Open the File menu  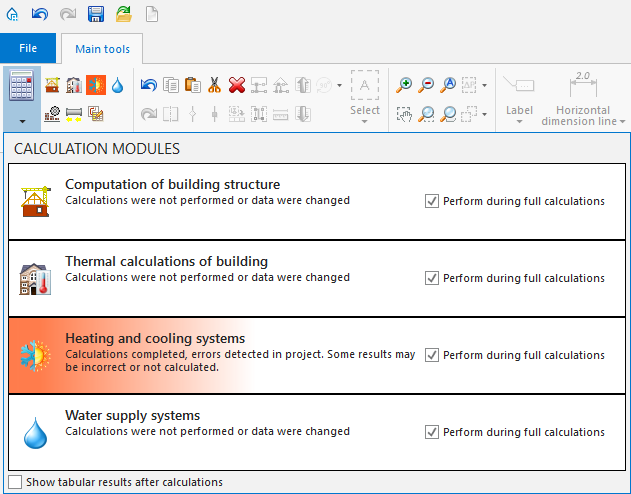pyautogui.click(x=28, y=48)
